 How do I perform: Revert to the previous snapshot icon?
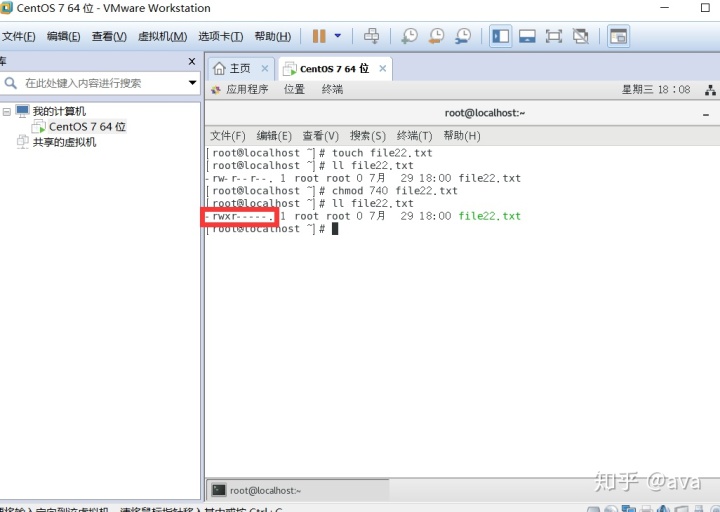point(436,36)
